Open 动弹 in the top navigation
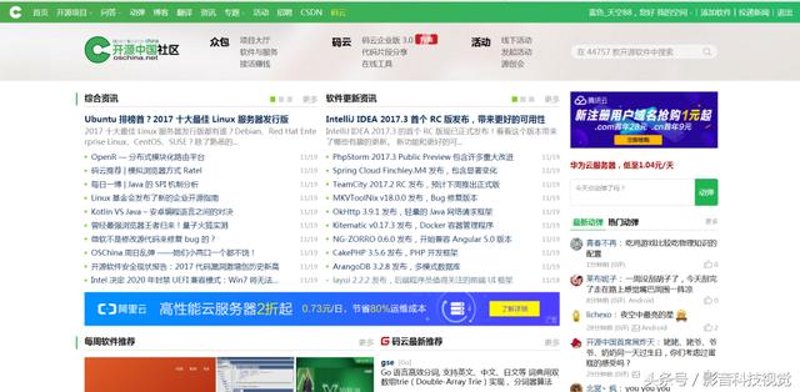Screen dimensions: 800x392 (137, 12)
